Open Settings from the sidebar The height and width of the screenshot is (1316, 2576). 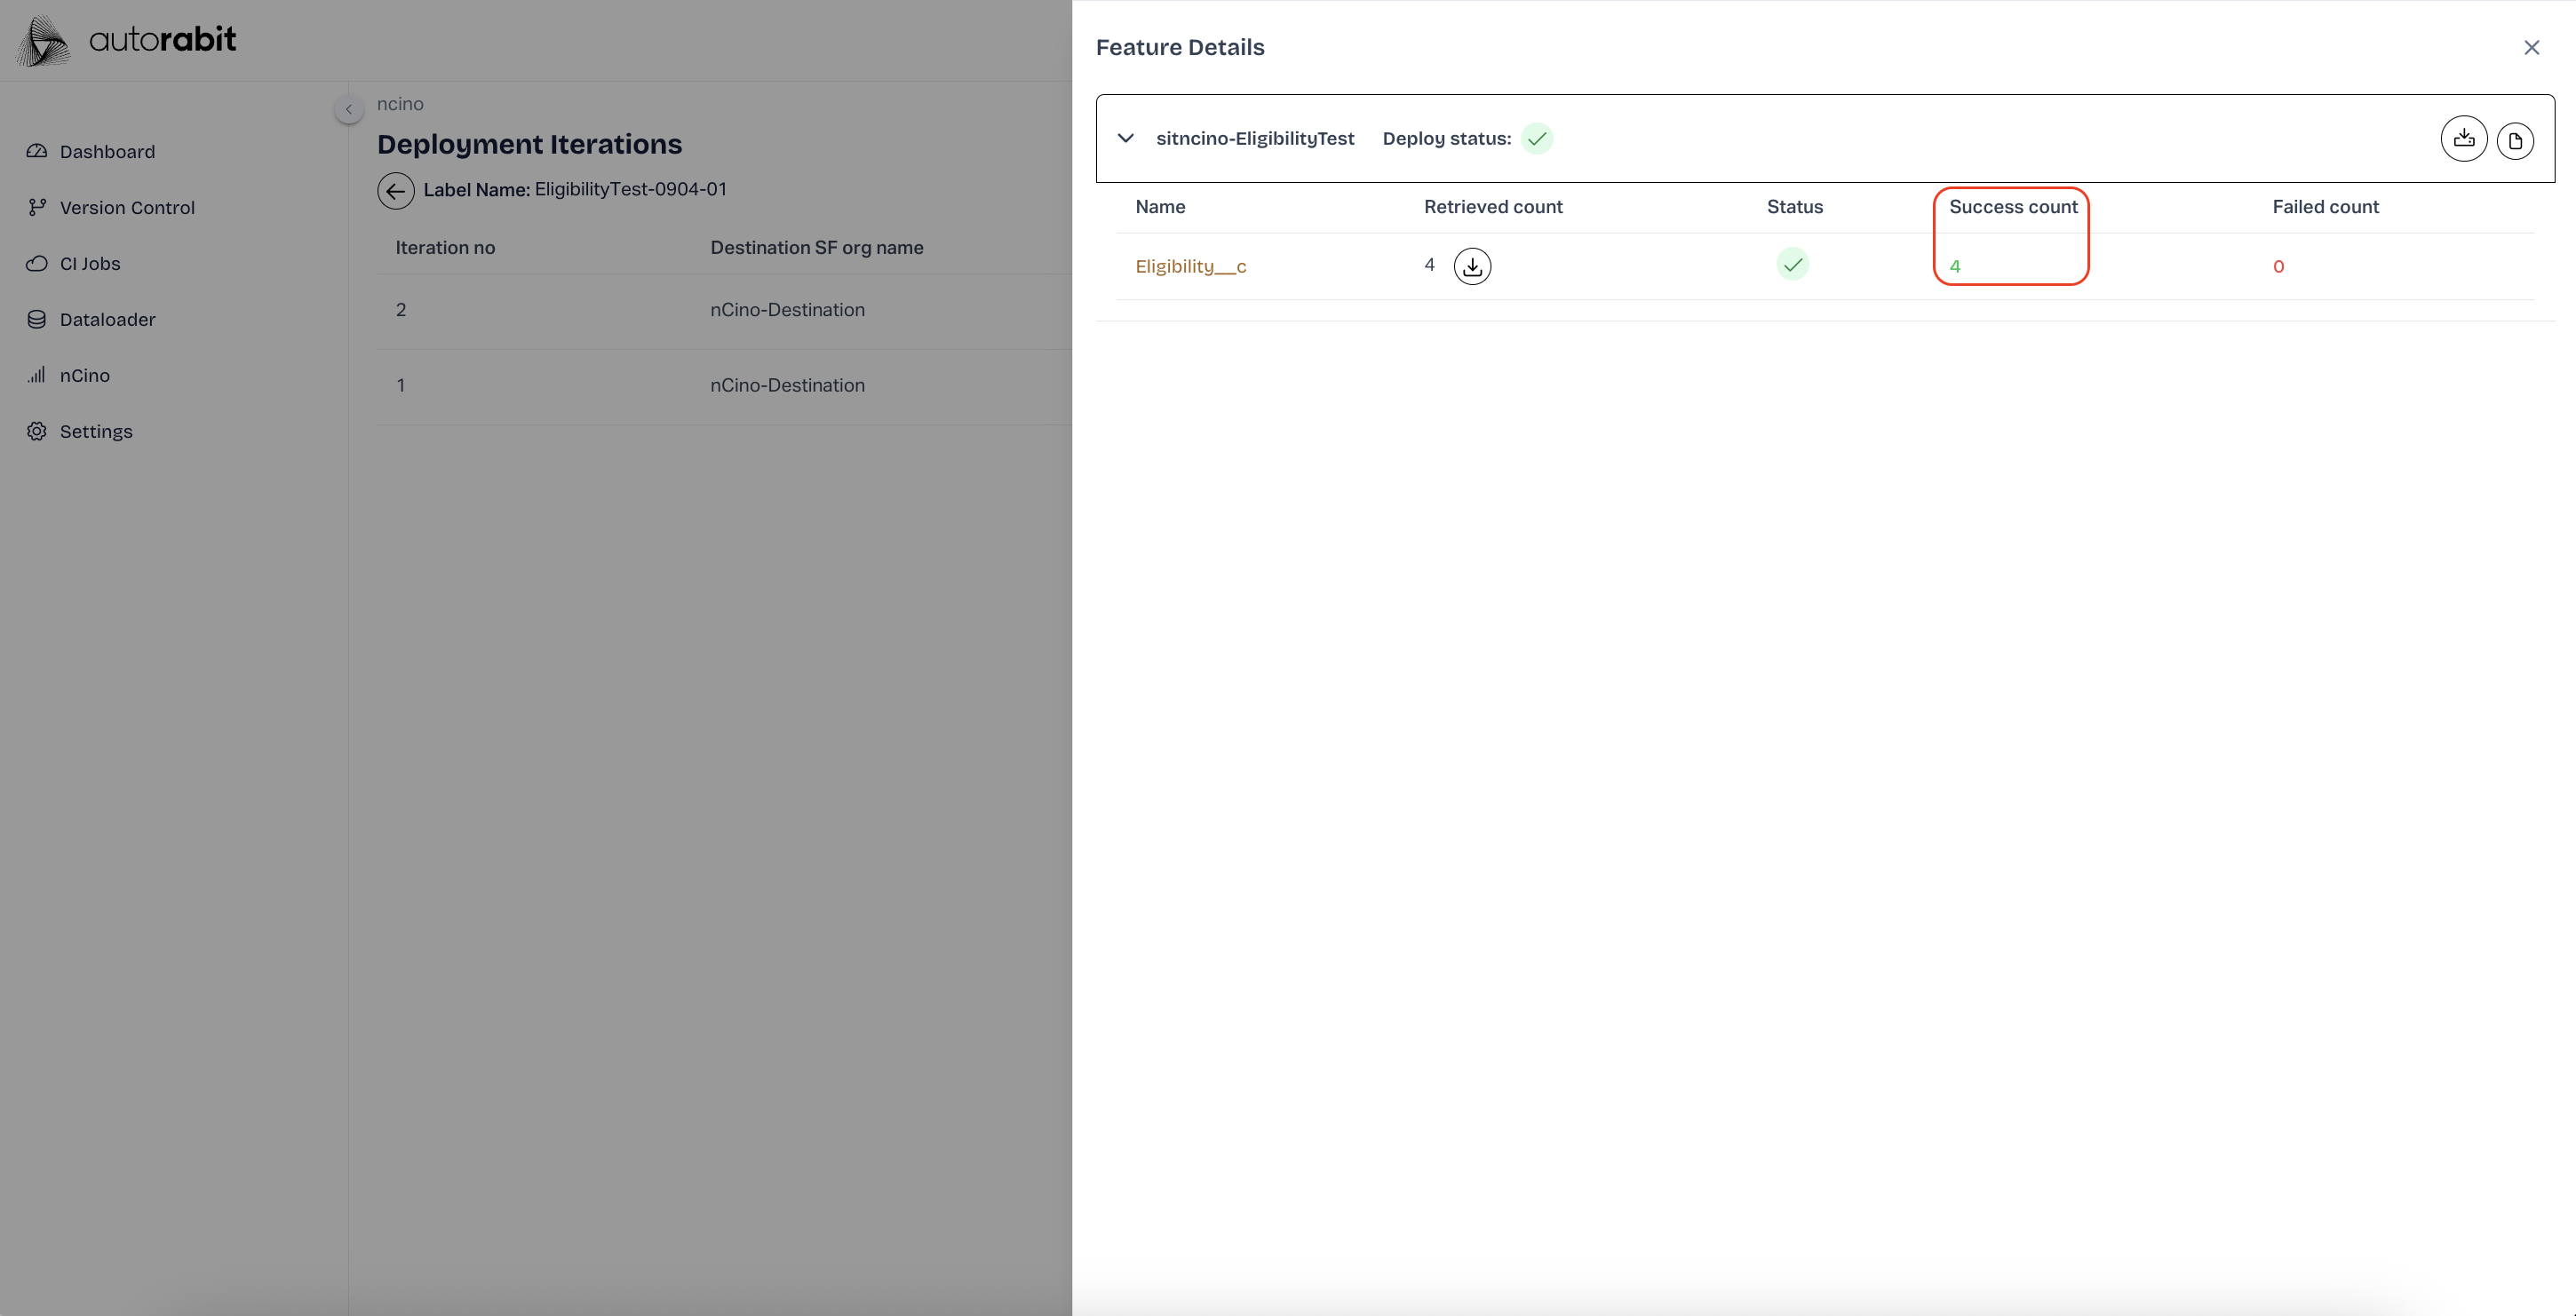click(x=95, y=431)
